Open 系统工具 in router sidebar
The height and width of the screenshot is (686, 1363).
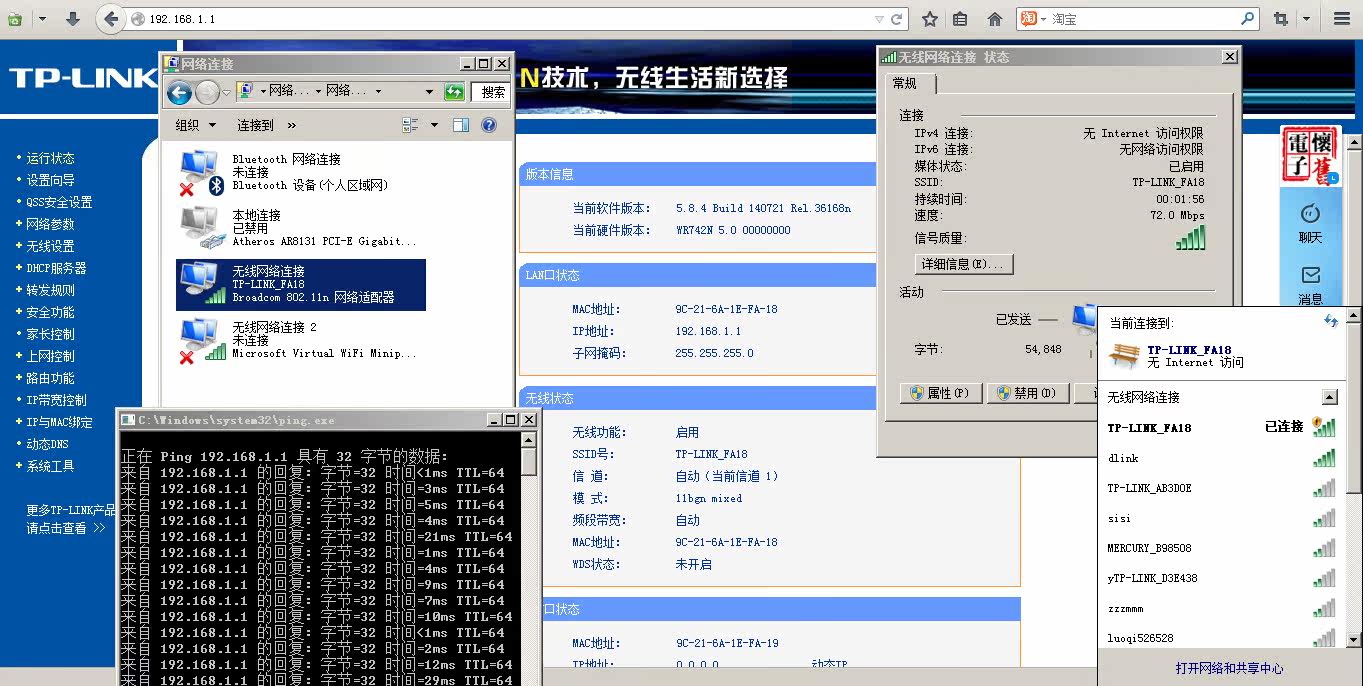coord(50,466)
